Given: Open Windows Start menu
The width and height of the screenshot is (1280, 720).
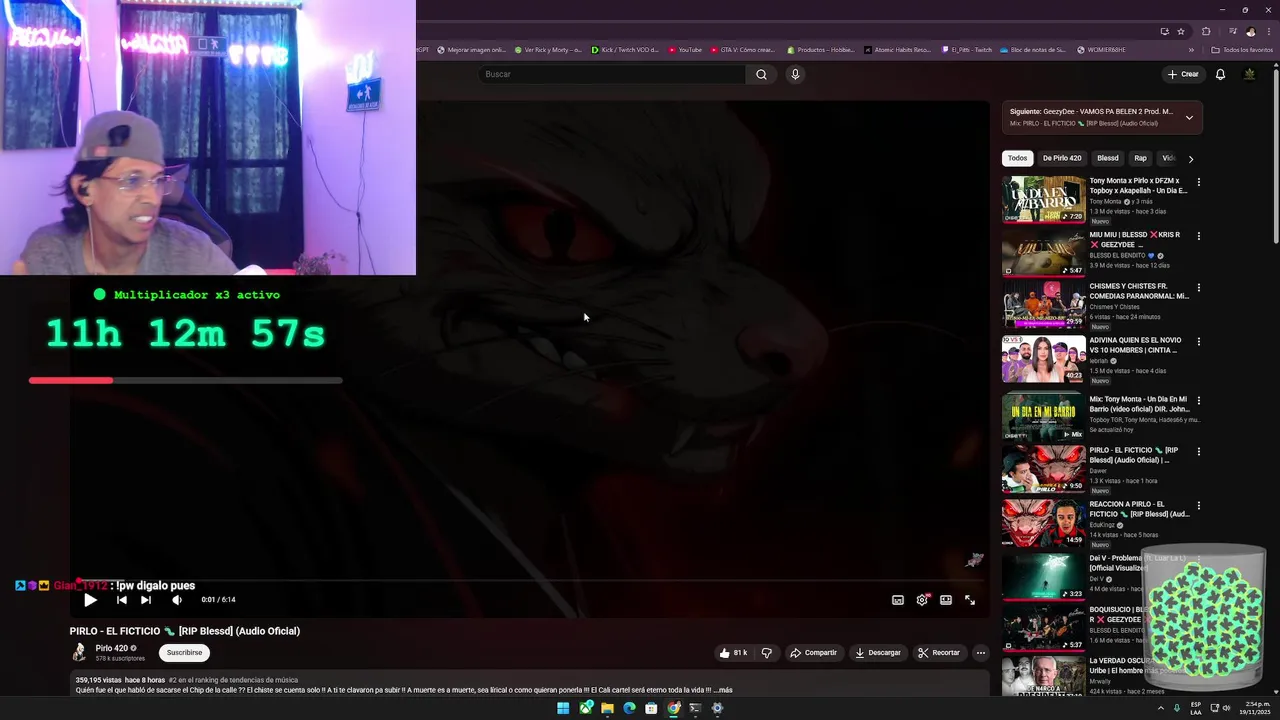Looking at the screenshot, I should pos(563,708).
